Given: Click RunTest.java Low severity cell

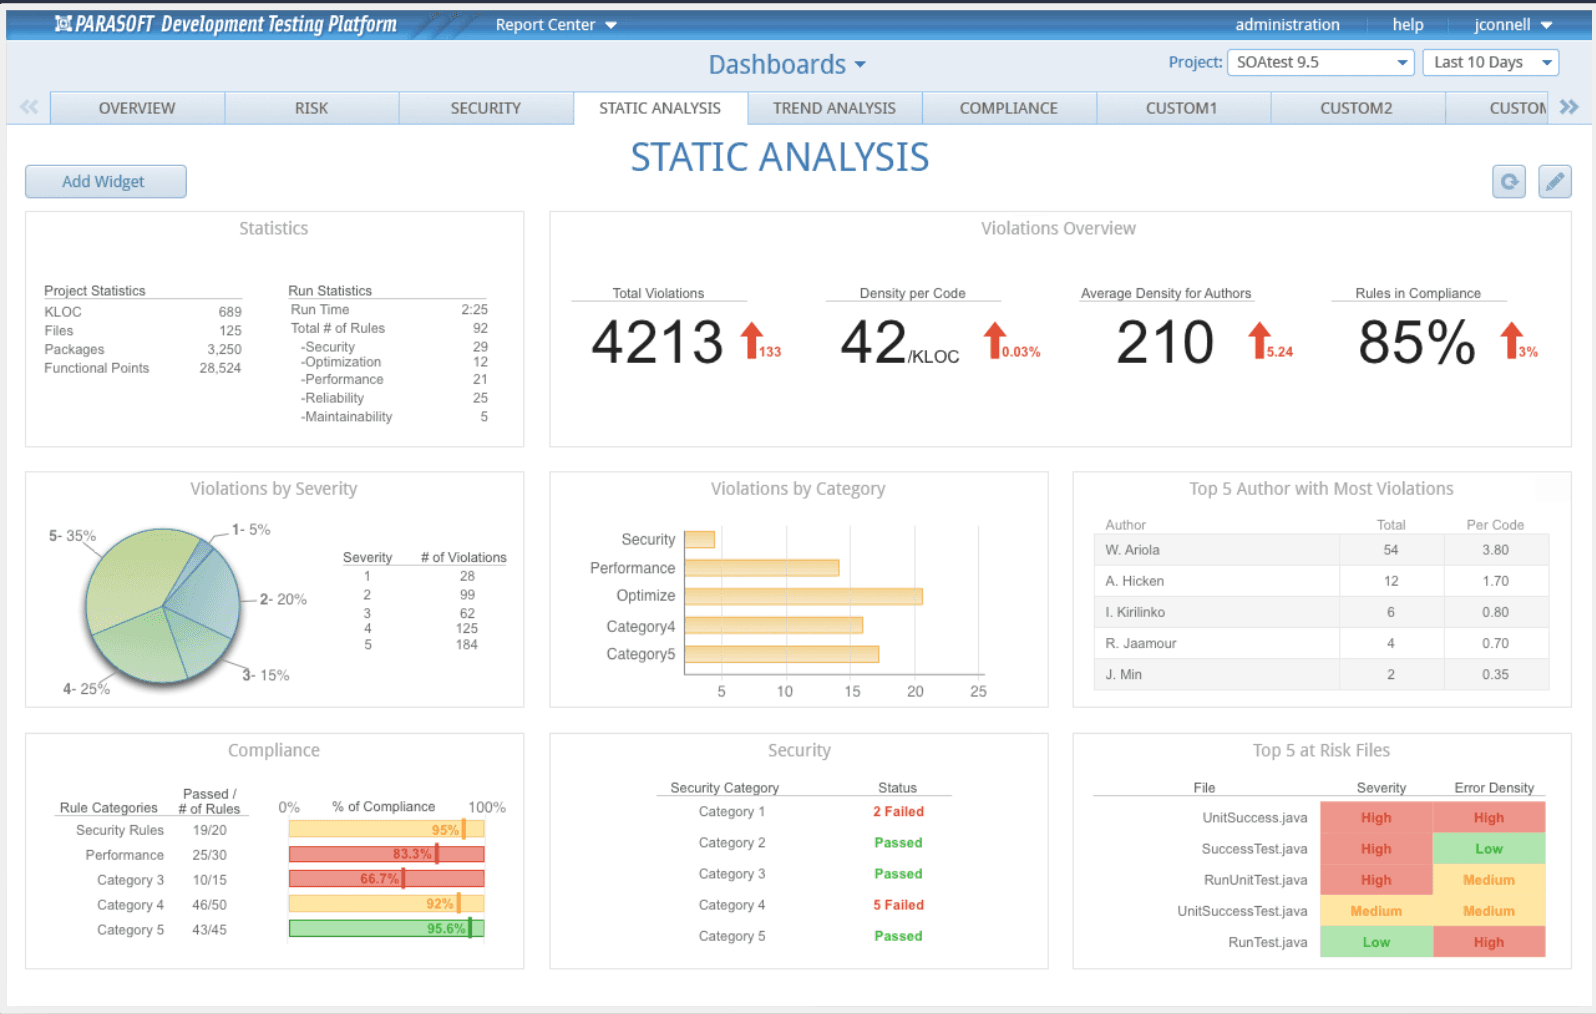Looking at the screenshot, I should coord(1375,942).
